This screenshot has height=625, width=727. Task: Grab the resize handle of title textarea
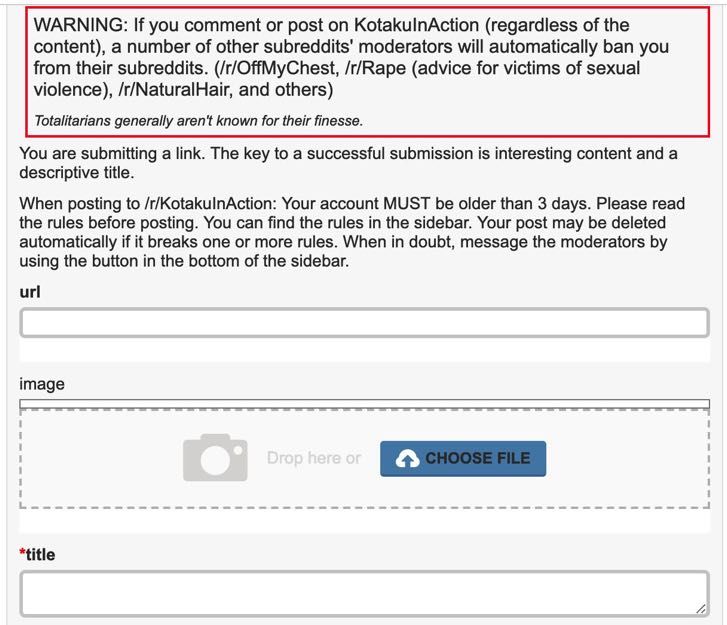[701, 609]
